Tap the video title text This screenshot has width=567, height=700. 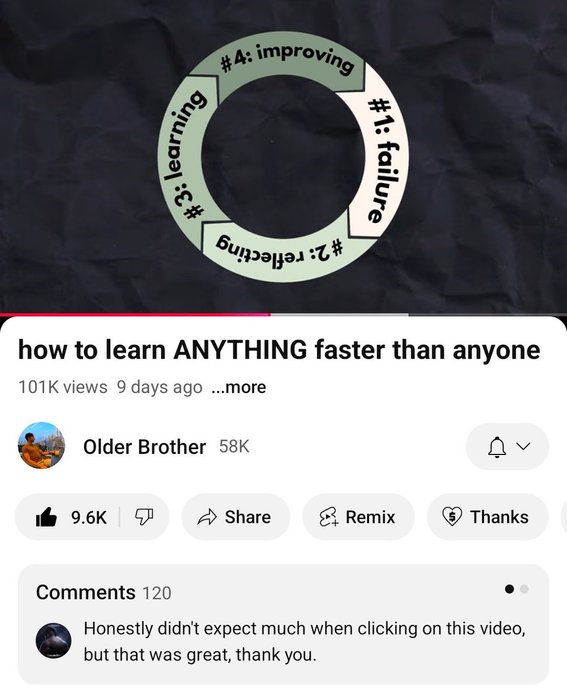279,350
